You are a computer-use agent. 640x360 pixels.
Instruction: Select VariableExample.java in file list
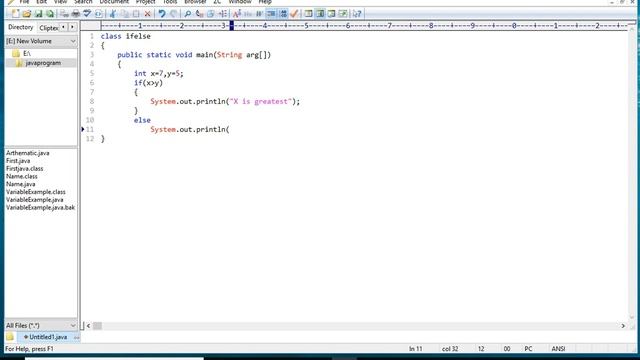pos(35,200)
